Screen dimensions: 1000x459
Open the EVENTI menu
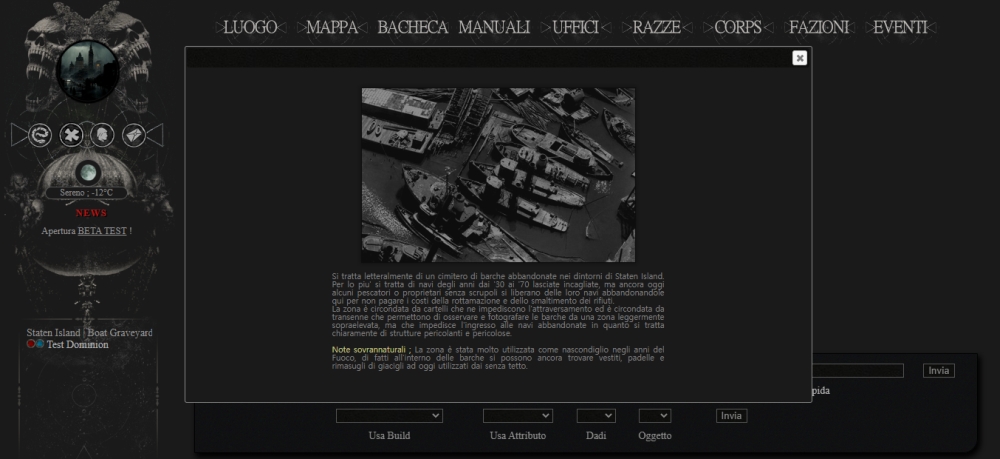pyautogui.click(x=900, y=27)
